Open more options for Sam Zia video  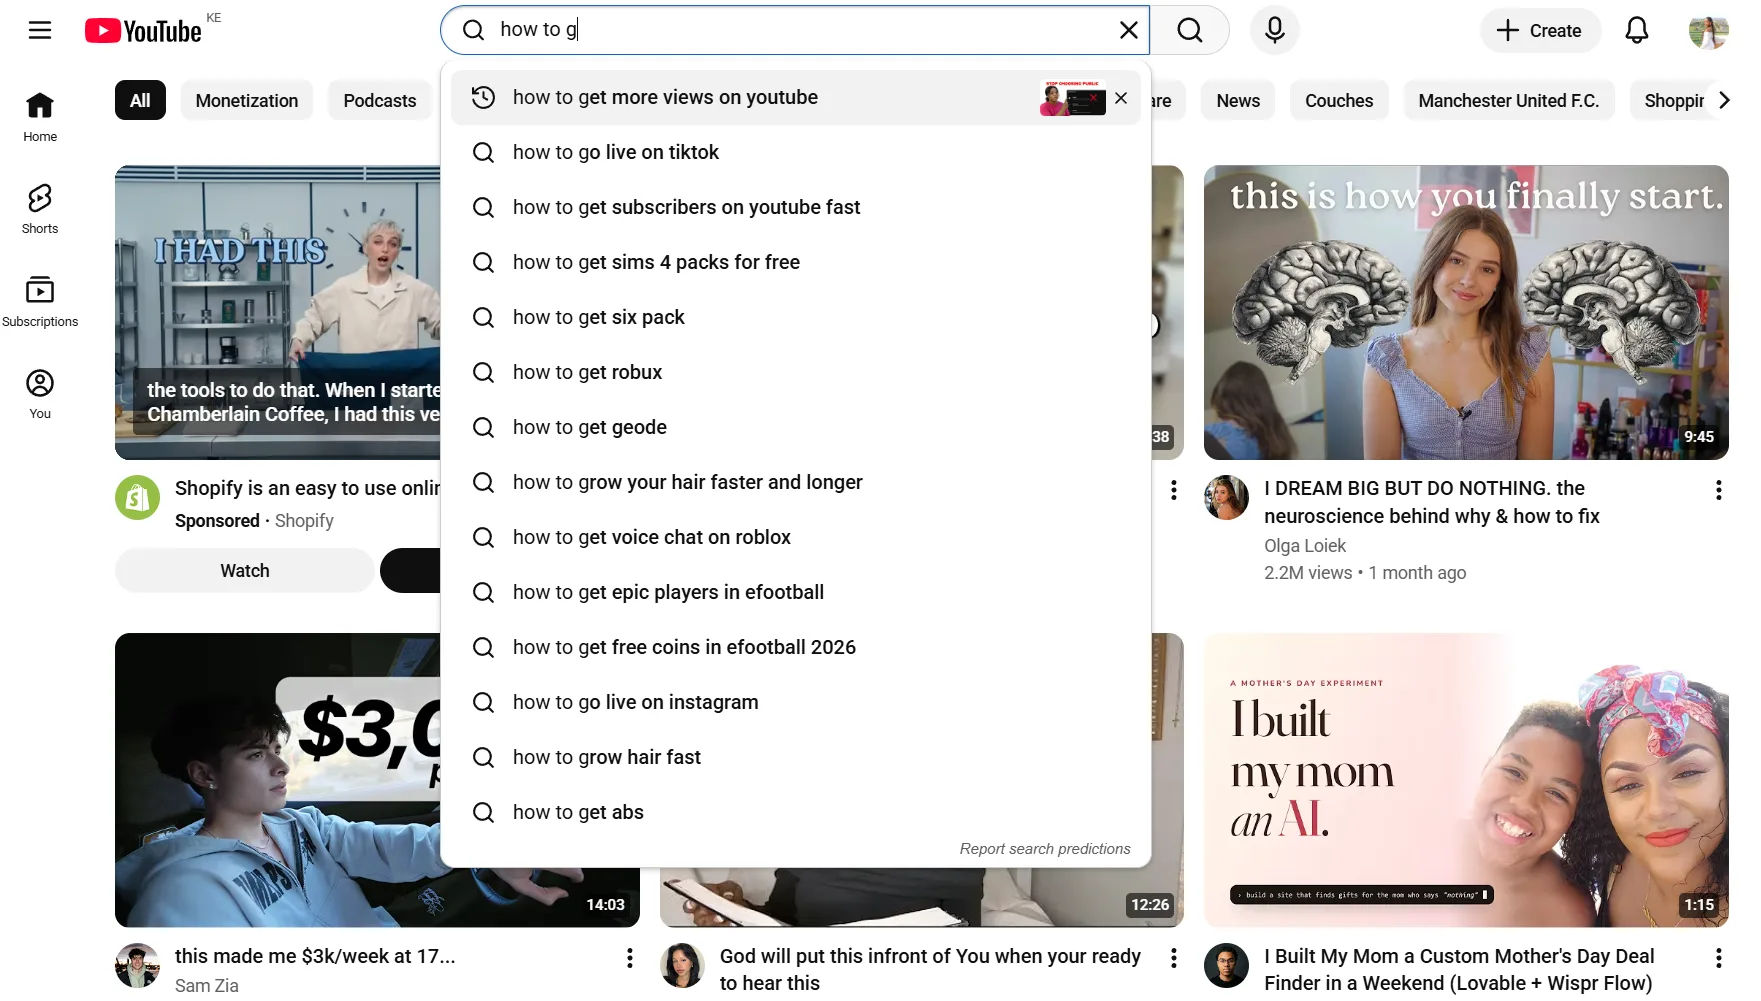point(629,958)
